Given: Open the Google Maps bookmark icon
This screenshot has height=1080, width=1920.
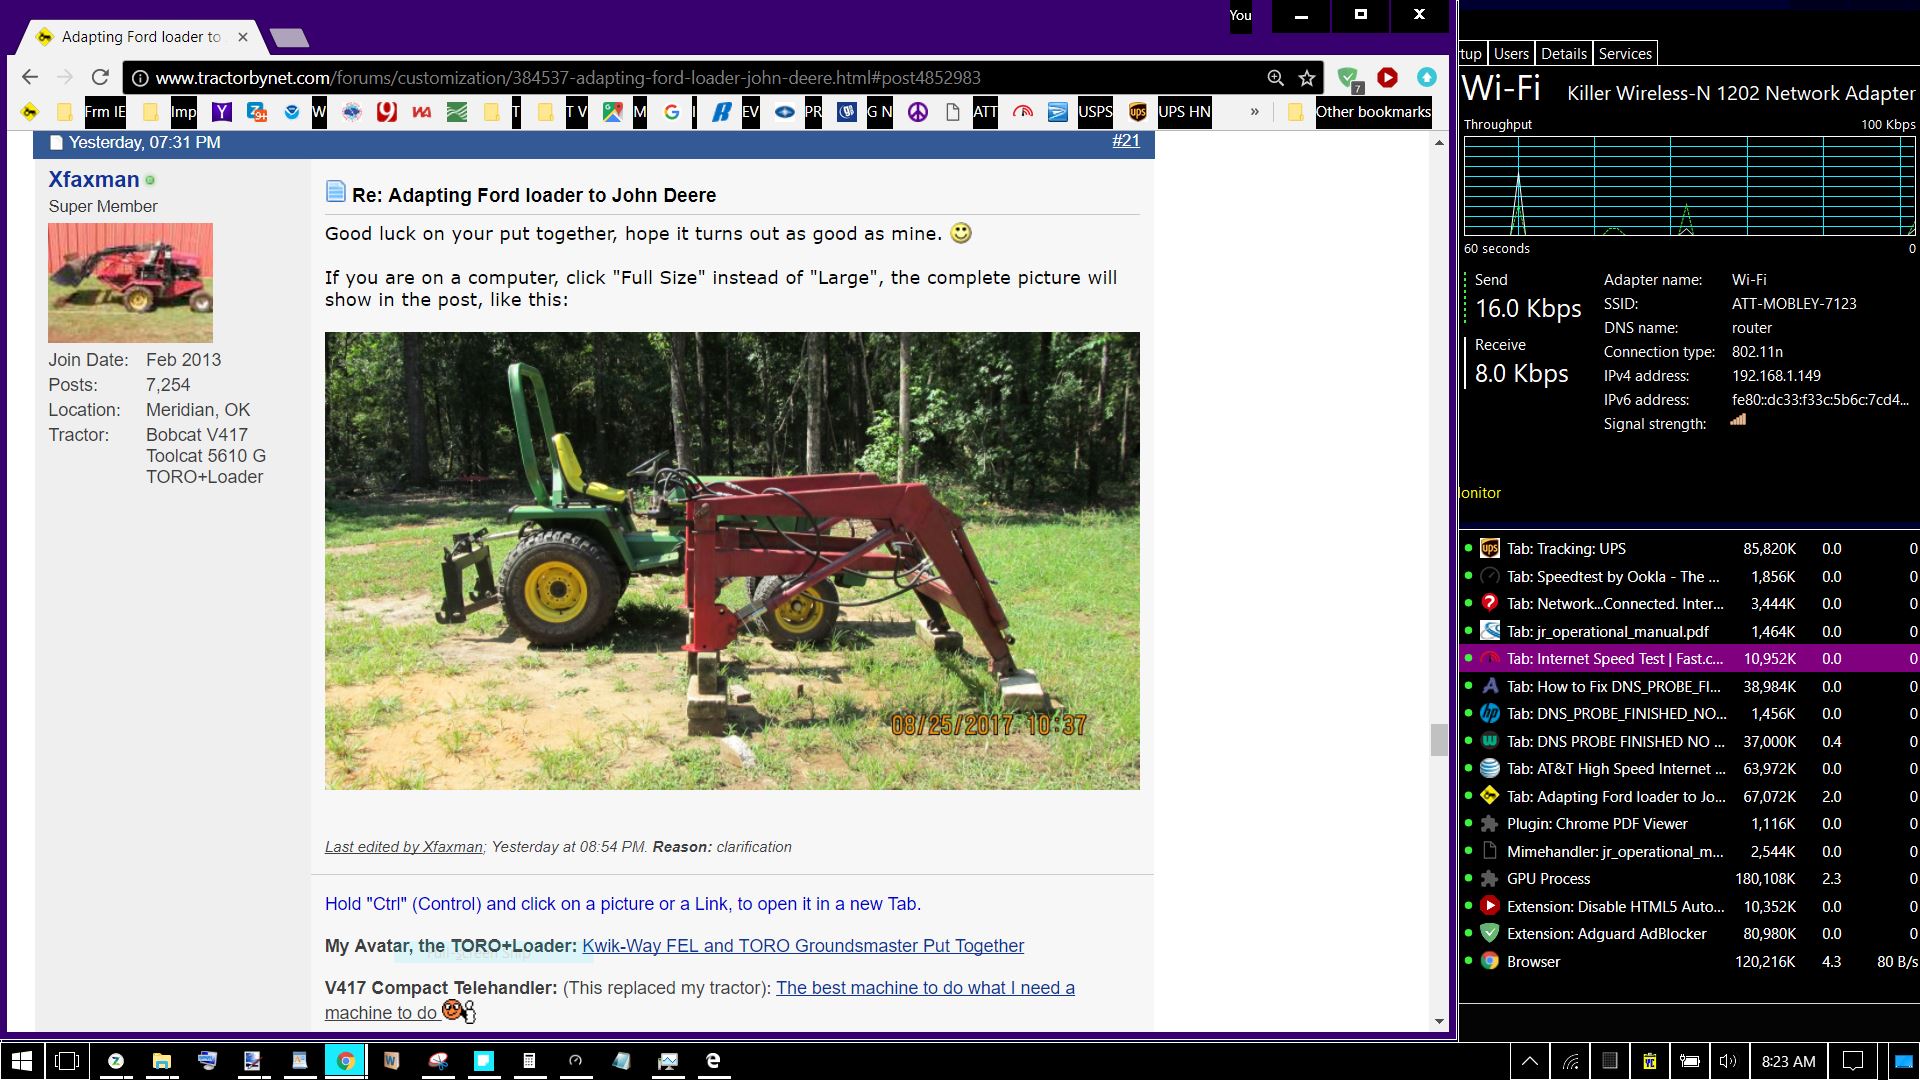Looking at the screenshot, I should tap(612, 112).
